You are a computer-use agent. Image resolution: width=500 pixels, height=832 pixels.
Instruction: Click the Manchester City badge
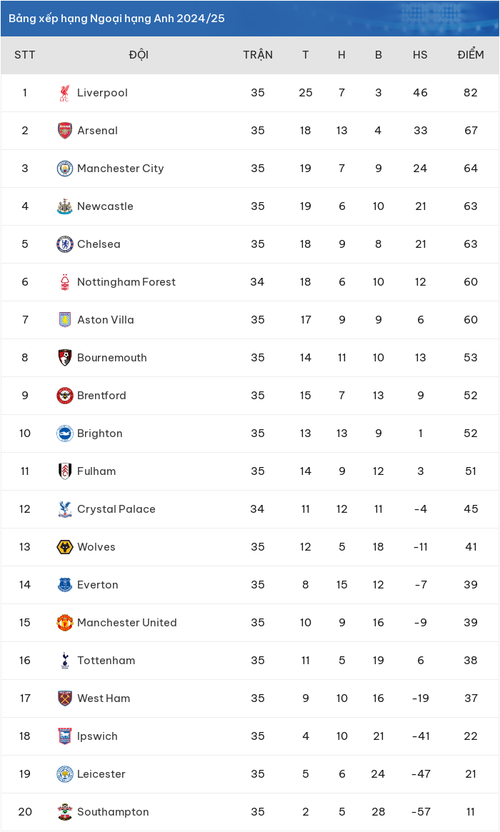[65, 168]
